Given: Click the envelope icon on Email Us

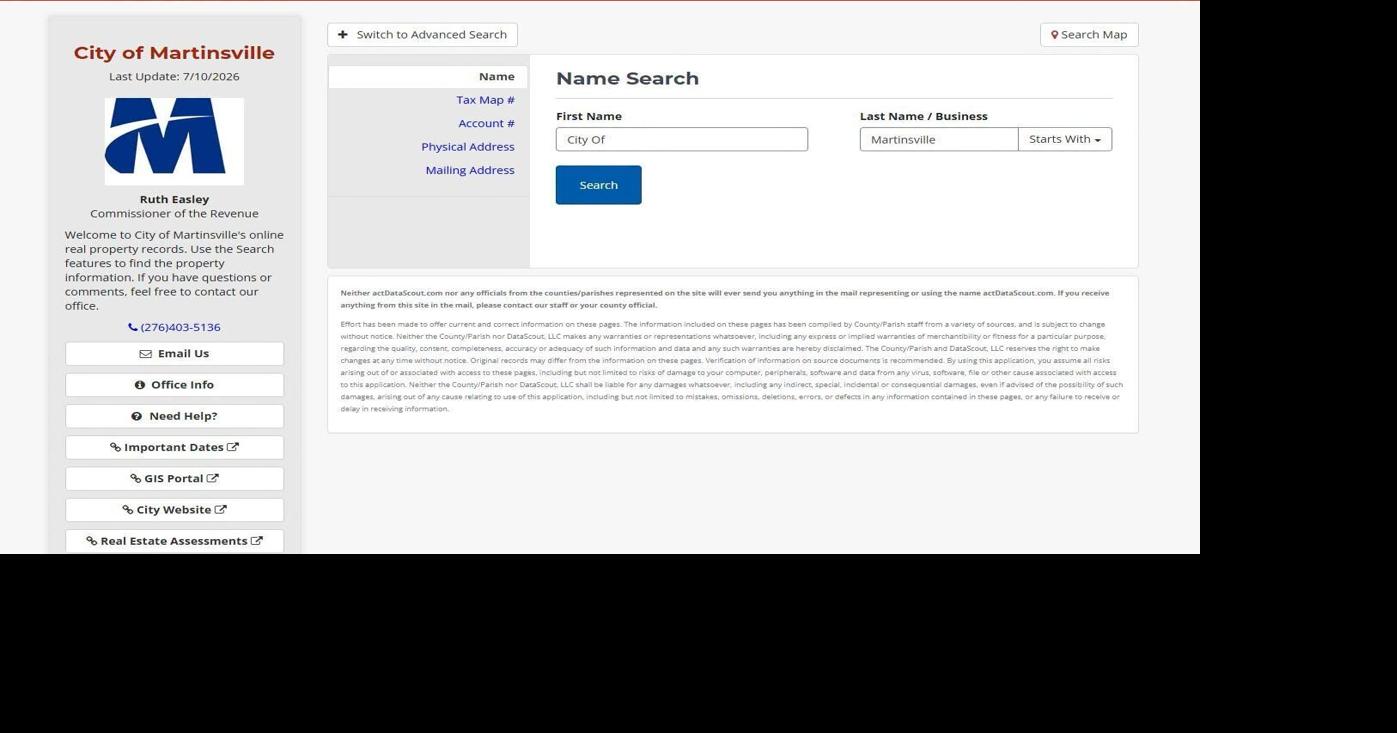Looking at the screenshot, I should tap(145, 354).
